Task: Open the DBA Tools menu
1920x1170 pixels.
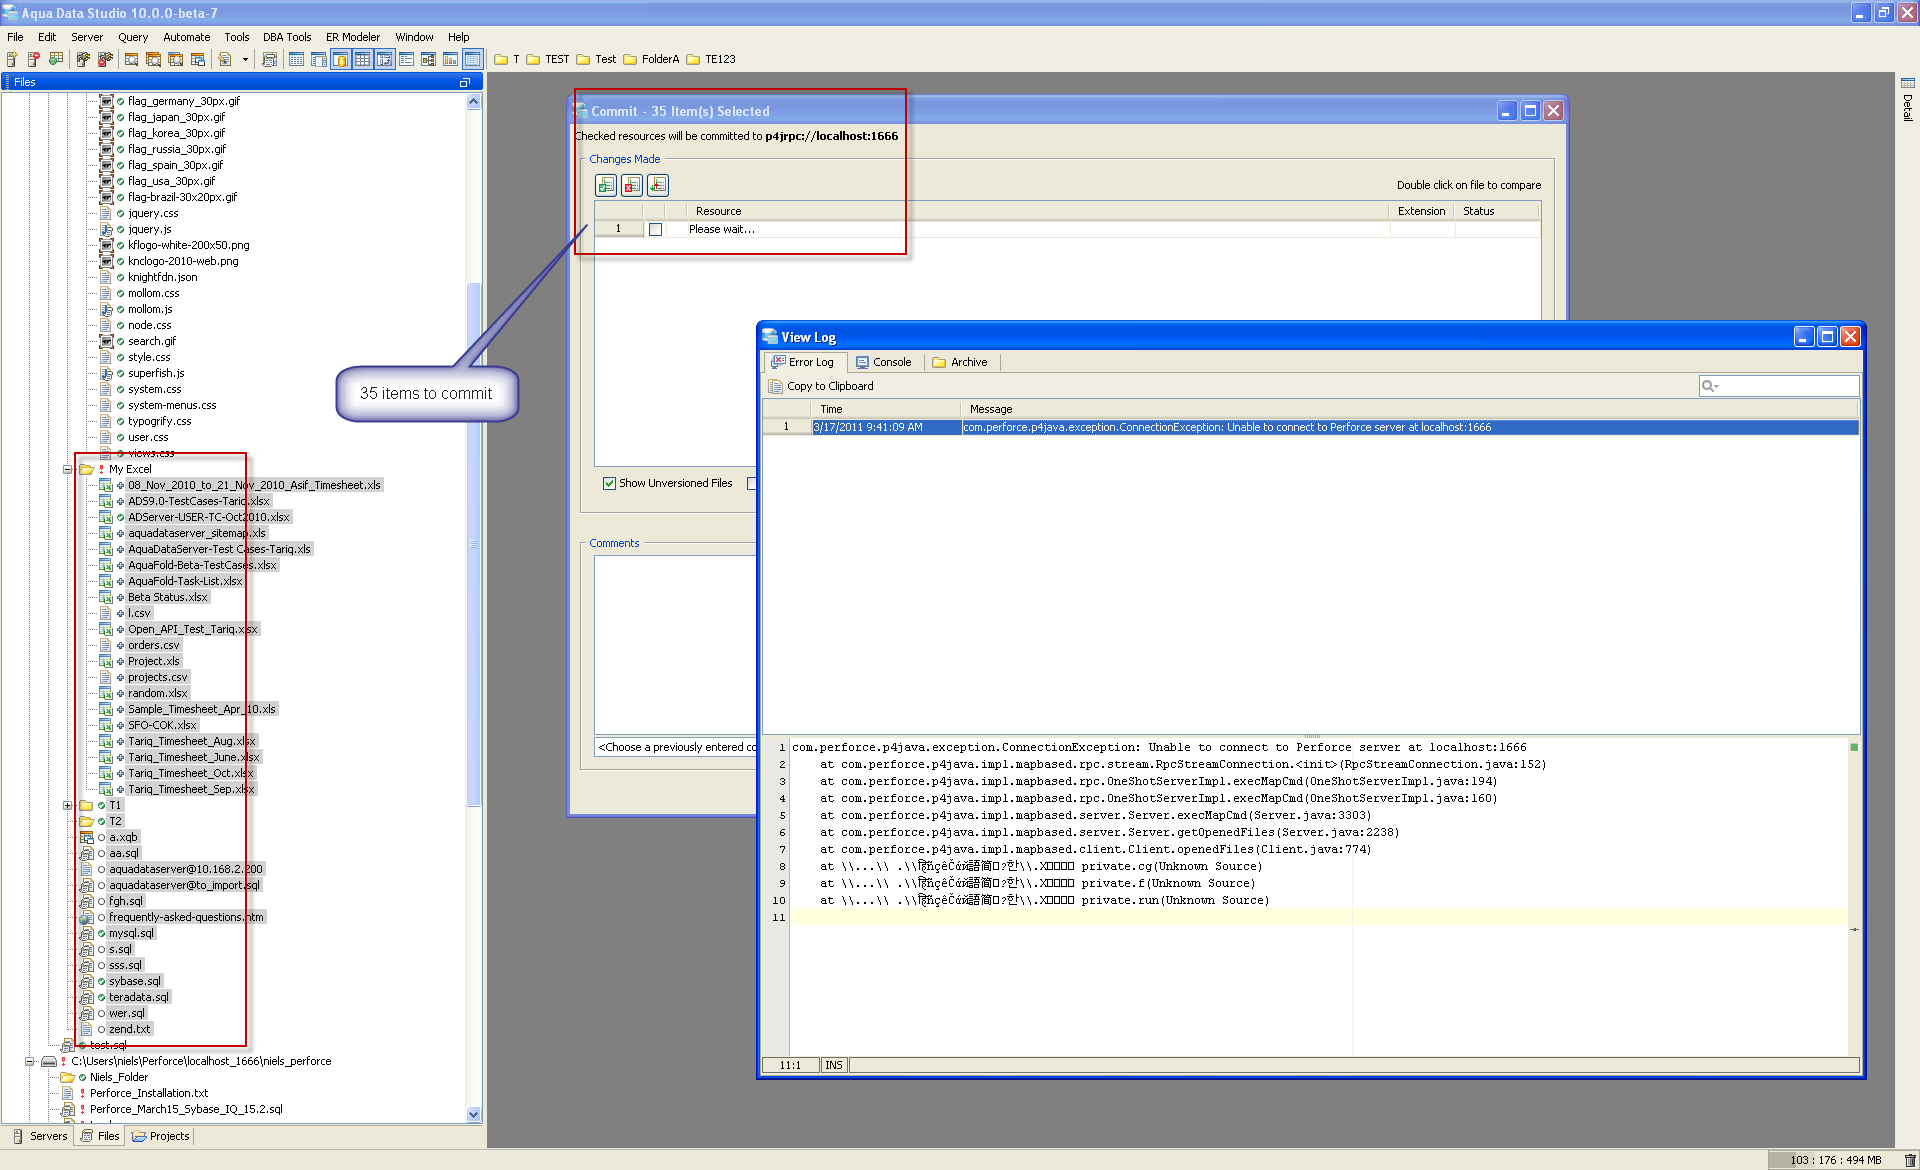Action: coord(287,37)
